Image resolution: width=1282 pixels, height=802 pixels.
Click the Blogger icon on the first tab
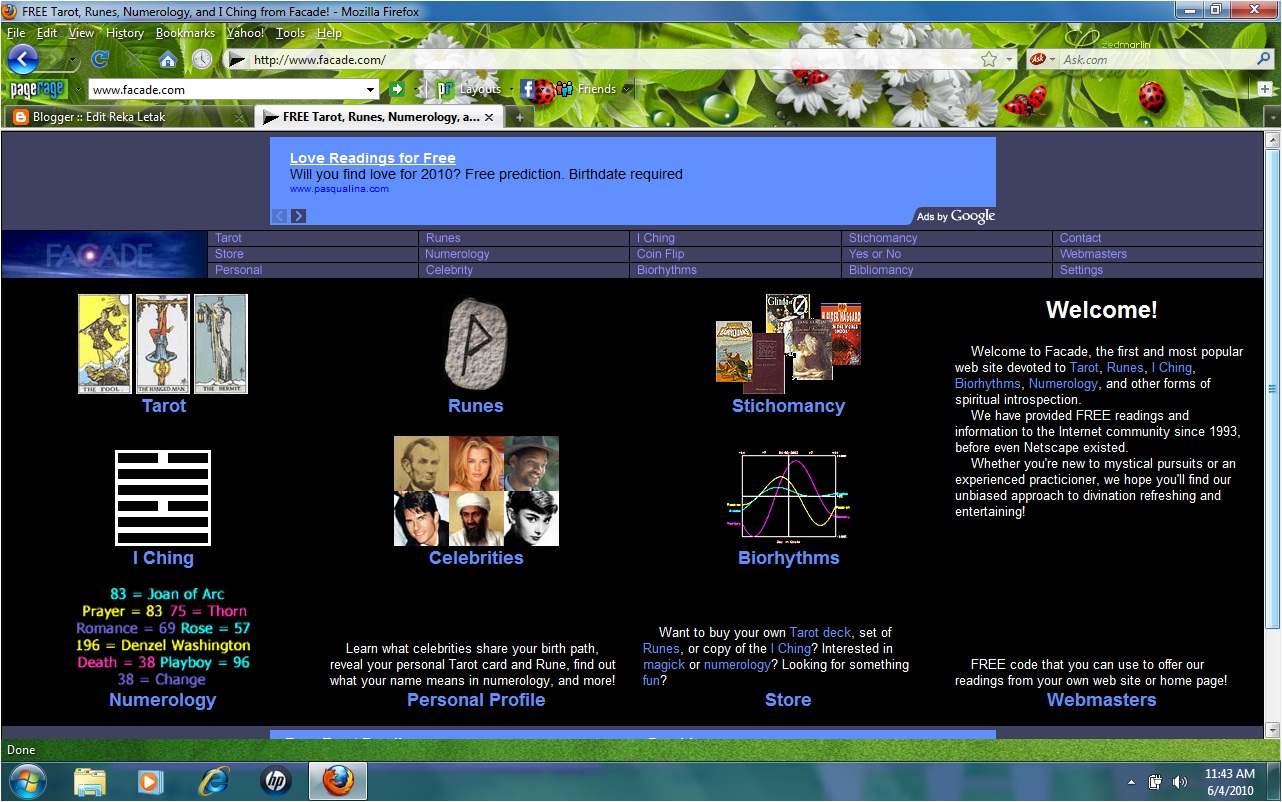point(20,117)
